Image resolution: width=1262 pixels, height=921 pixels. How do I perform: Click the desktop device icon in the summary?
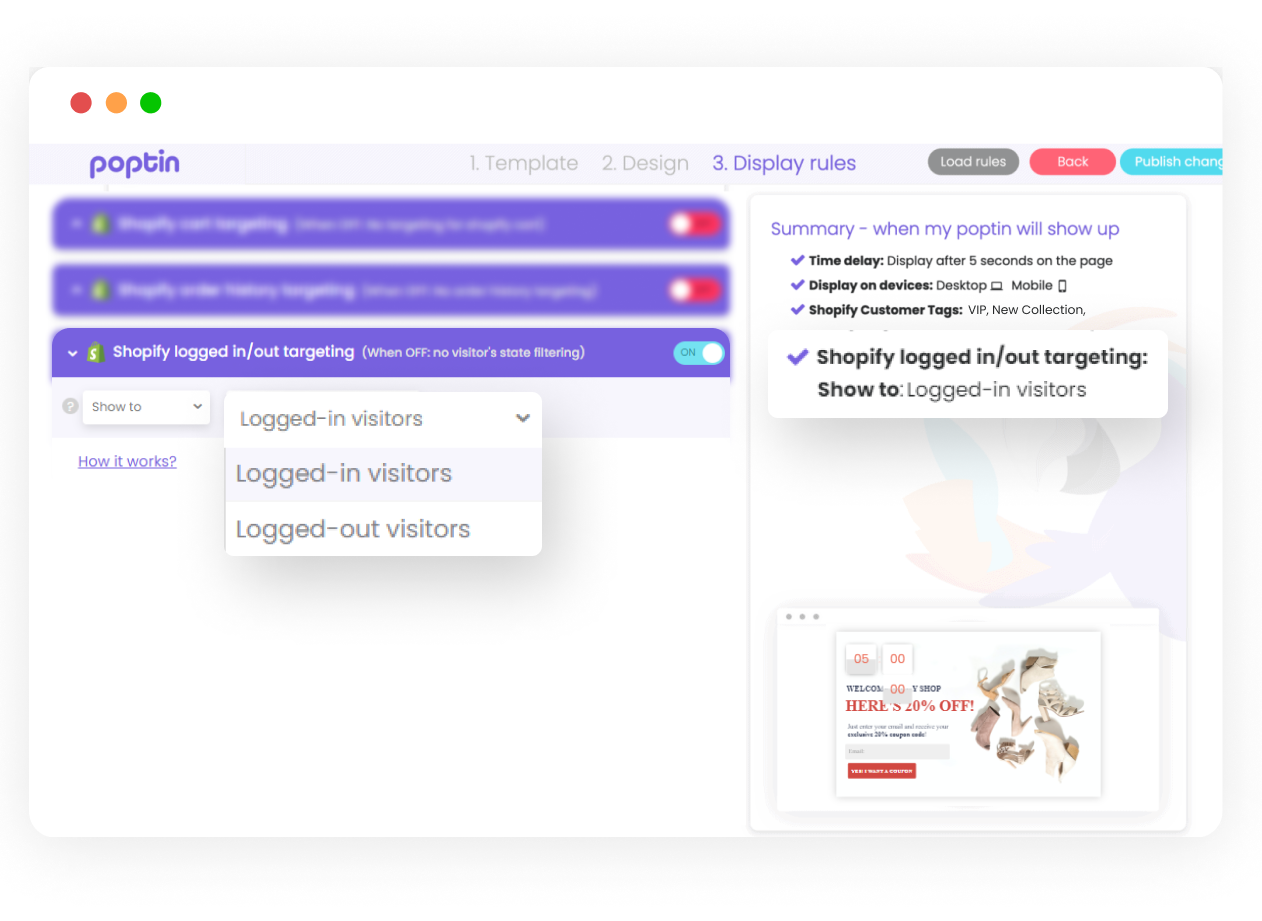[996, 286]
